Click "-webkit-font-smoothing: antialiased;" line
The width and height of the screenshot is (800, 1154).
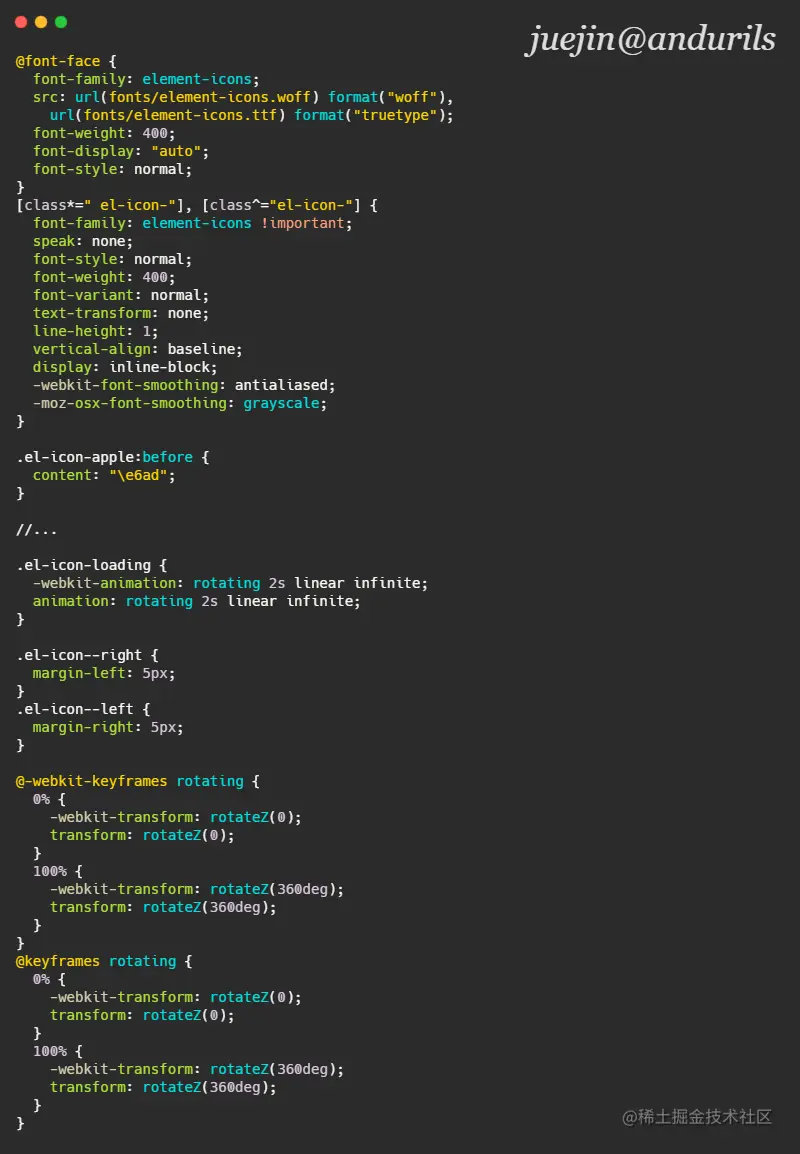coord(184,385)
